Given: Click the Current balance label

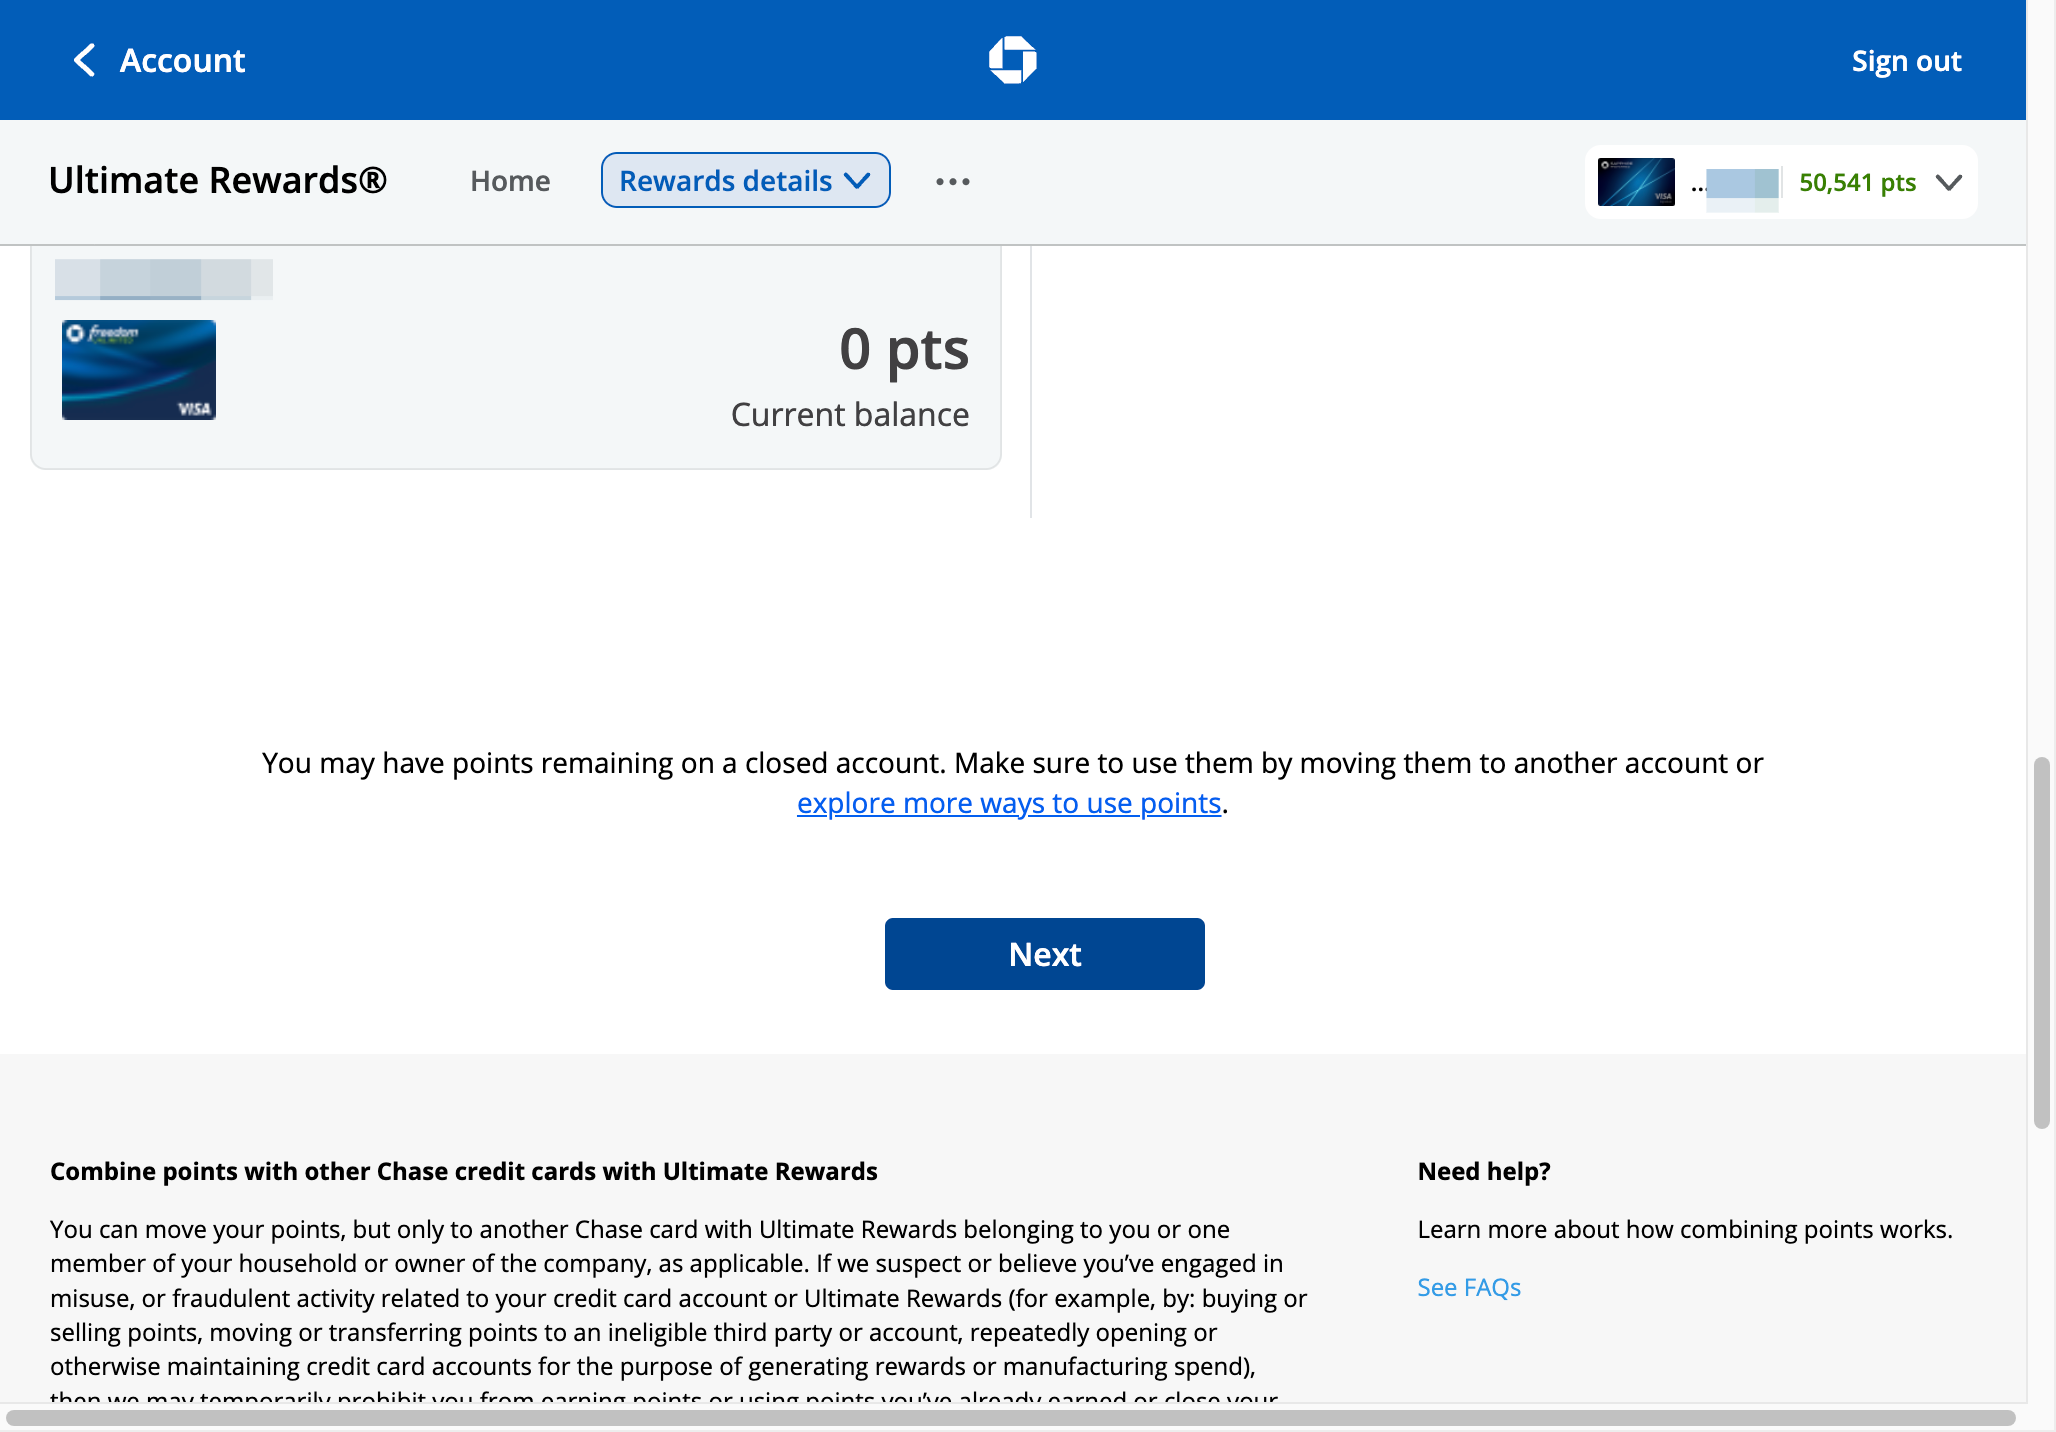Looking at the screenshot, I should click(x=850, y=414).
